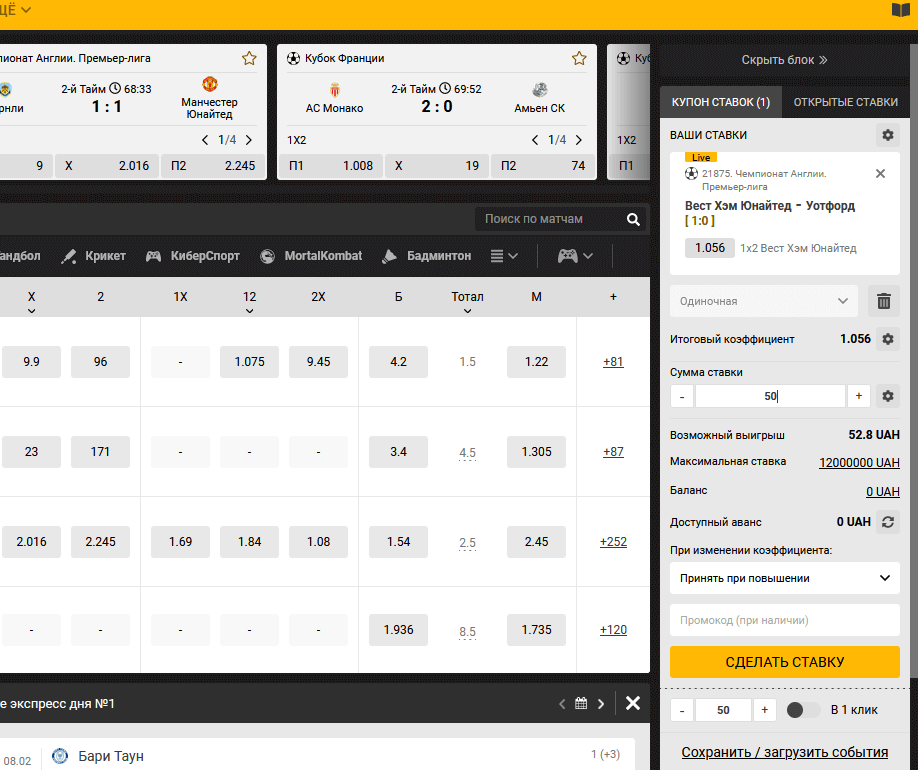Show previous market for АС Монако match
Screen dimensions: 918x770
click(535, 140)
